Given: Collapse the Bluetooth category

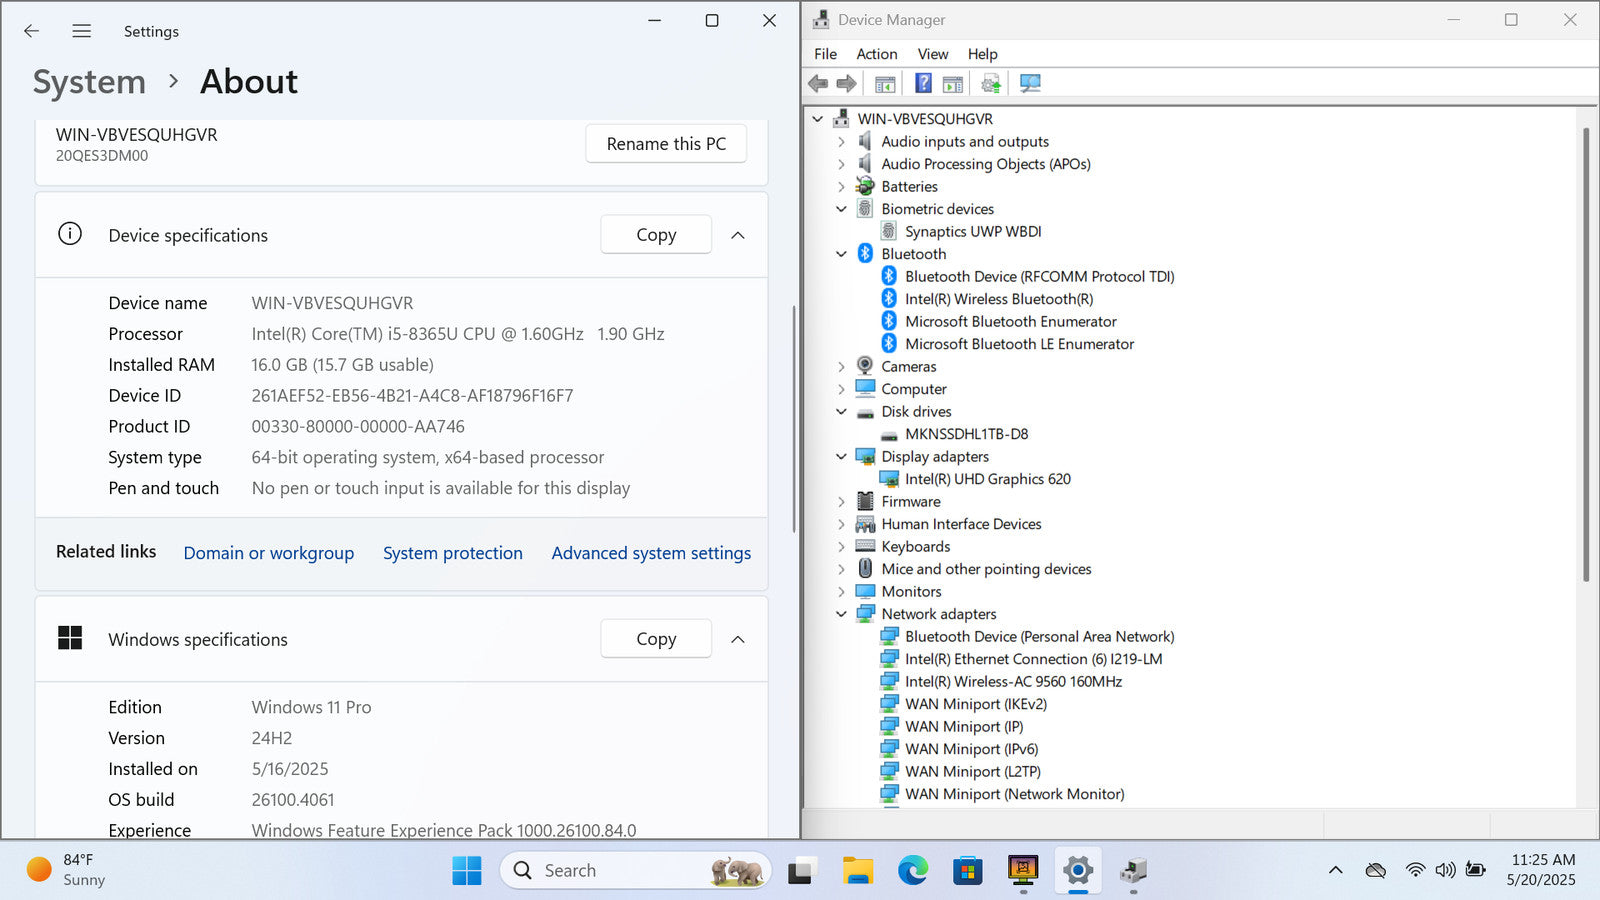Looking at the screenshot, I should tap(841, 254).
